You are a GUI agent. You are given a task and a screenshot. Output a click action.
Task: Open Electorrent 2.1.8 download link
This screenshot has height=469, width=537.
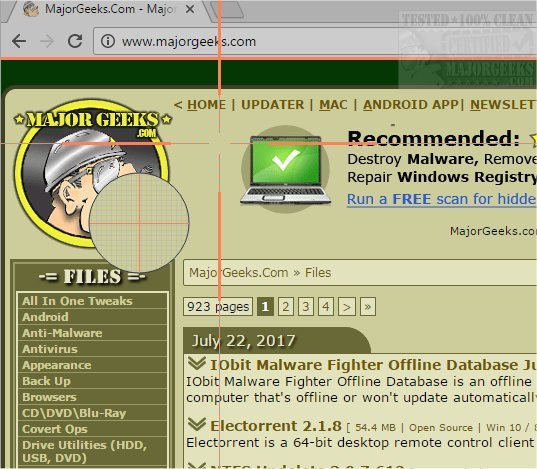(276, 426)
